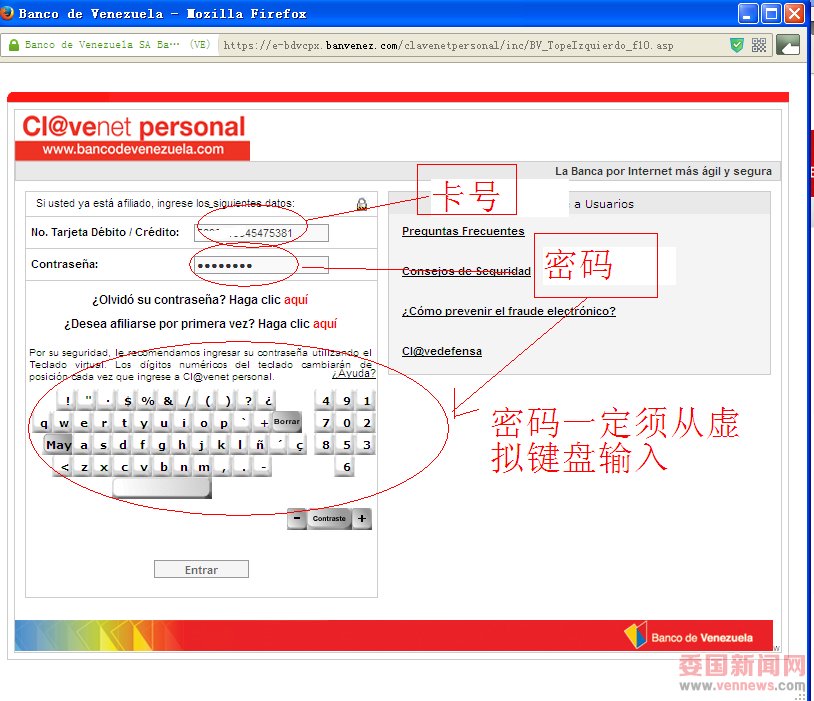This screenshot has width=814, height=701.
Task: Focus the Contraseña password field
Action: [x=261, y=265]
